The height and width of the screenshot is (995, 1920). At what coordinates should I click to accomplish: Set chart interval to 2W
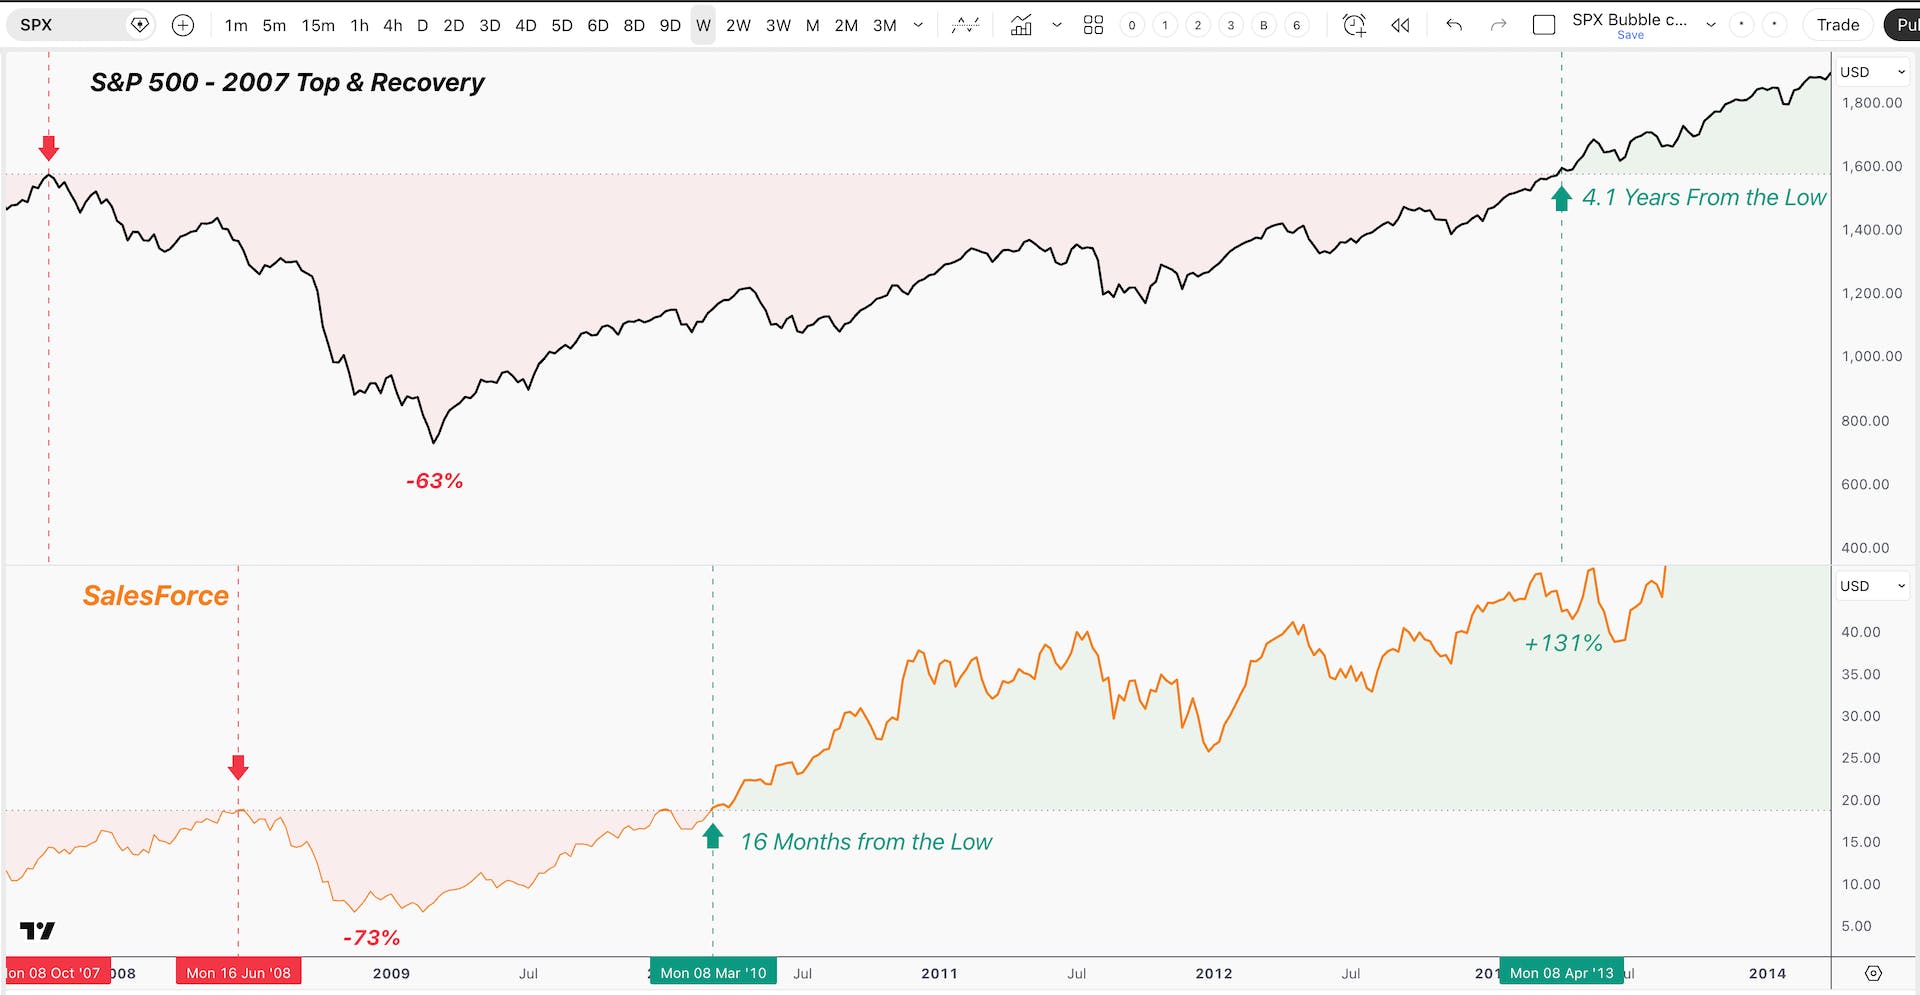point(738,25)
